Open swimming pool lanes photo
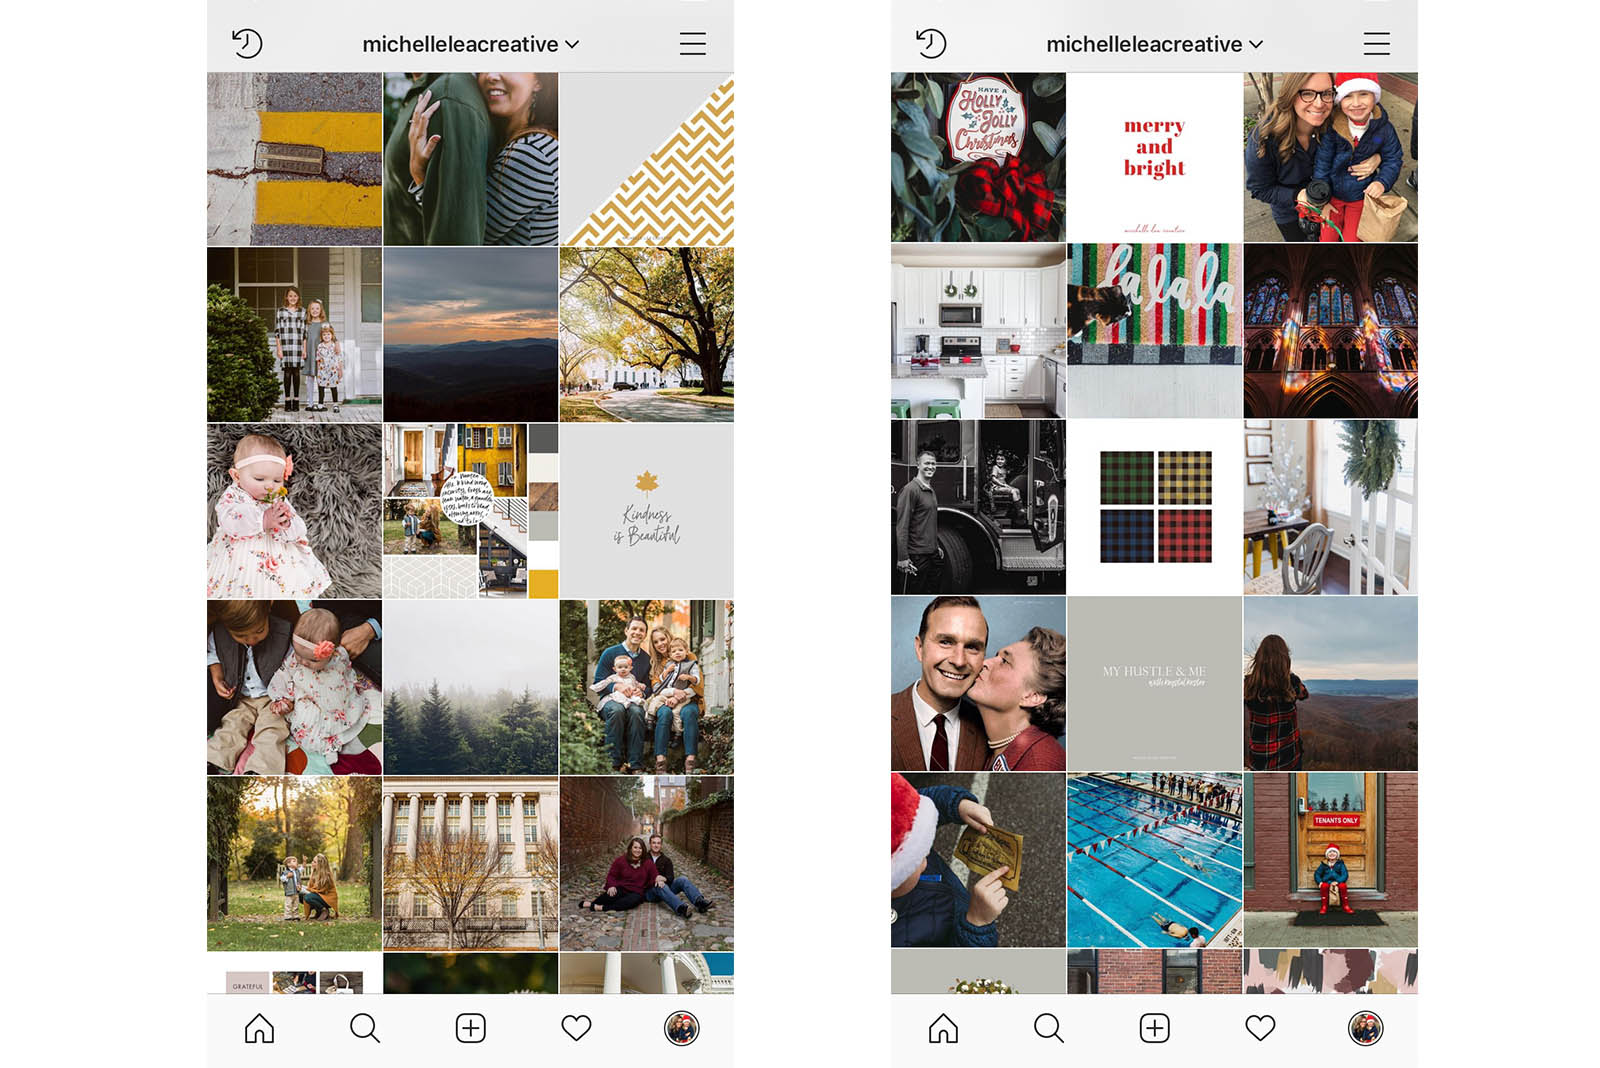 (1155, 859)
